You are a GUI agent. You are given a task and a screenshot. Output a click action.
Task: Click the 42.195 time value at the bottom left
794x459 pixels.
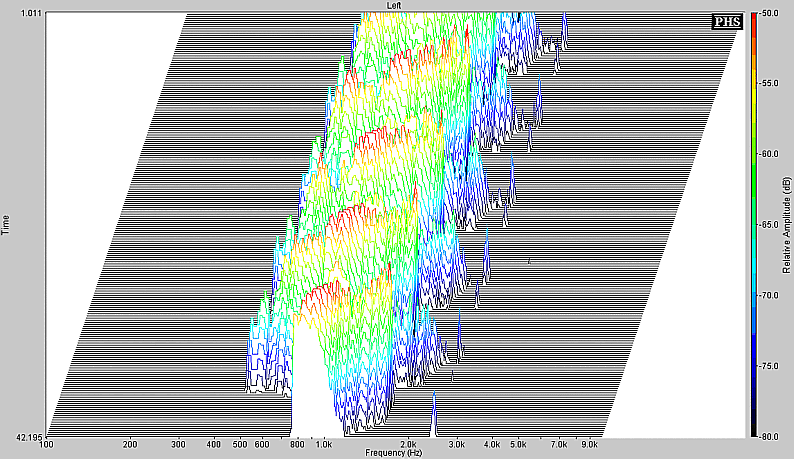click(29, 437)
